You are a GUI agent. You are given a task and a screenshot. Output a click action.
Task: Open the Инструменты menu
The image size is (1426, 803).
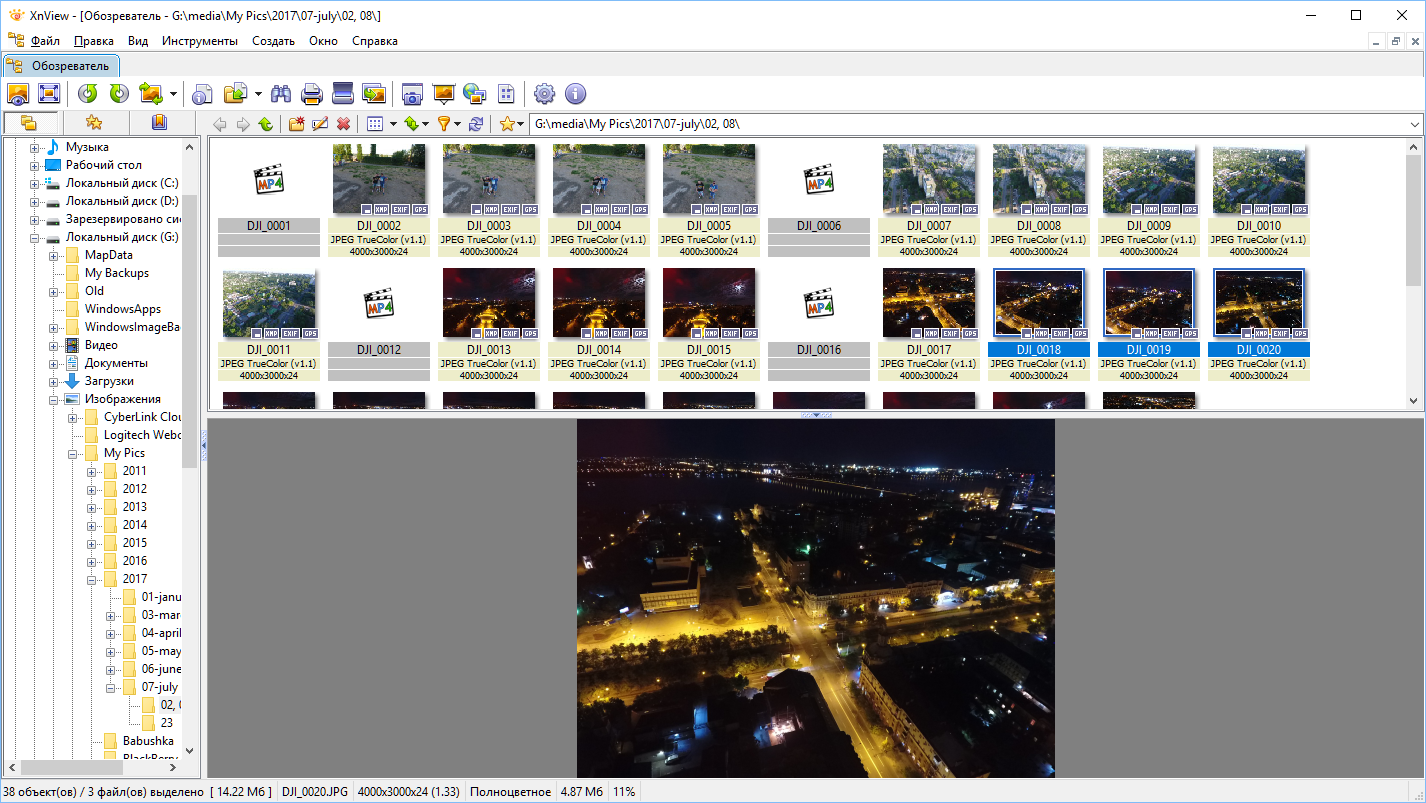coord(200,41)
